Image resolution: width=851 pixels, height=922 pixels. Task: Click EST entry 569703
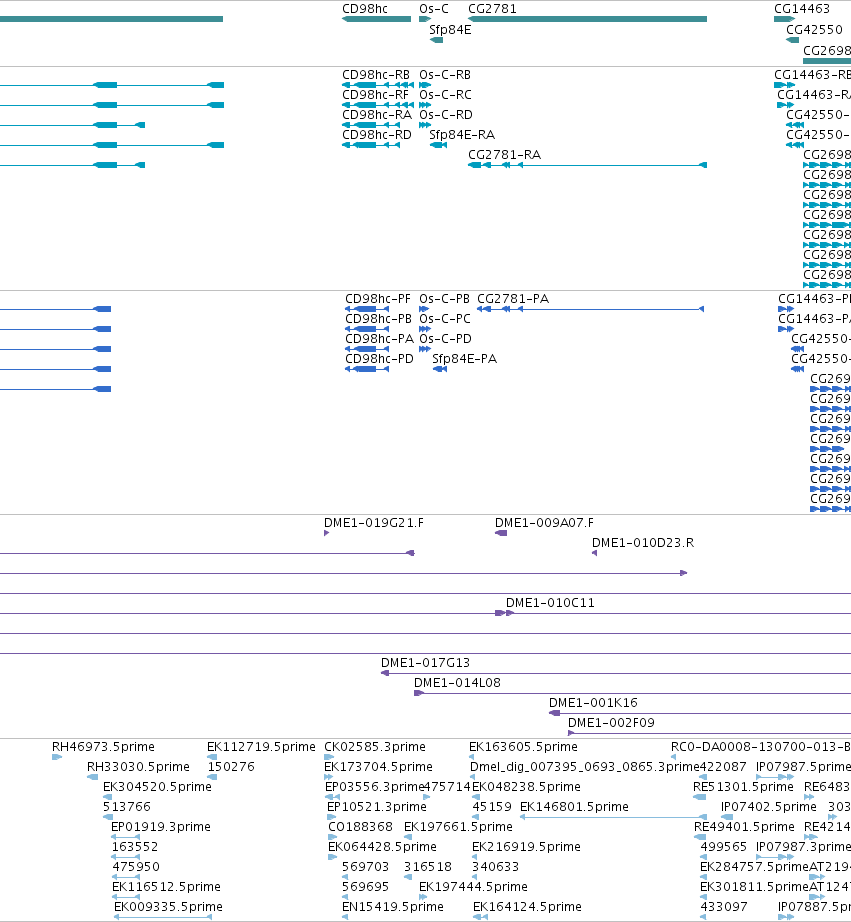(366, 867)
